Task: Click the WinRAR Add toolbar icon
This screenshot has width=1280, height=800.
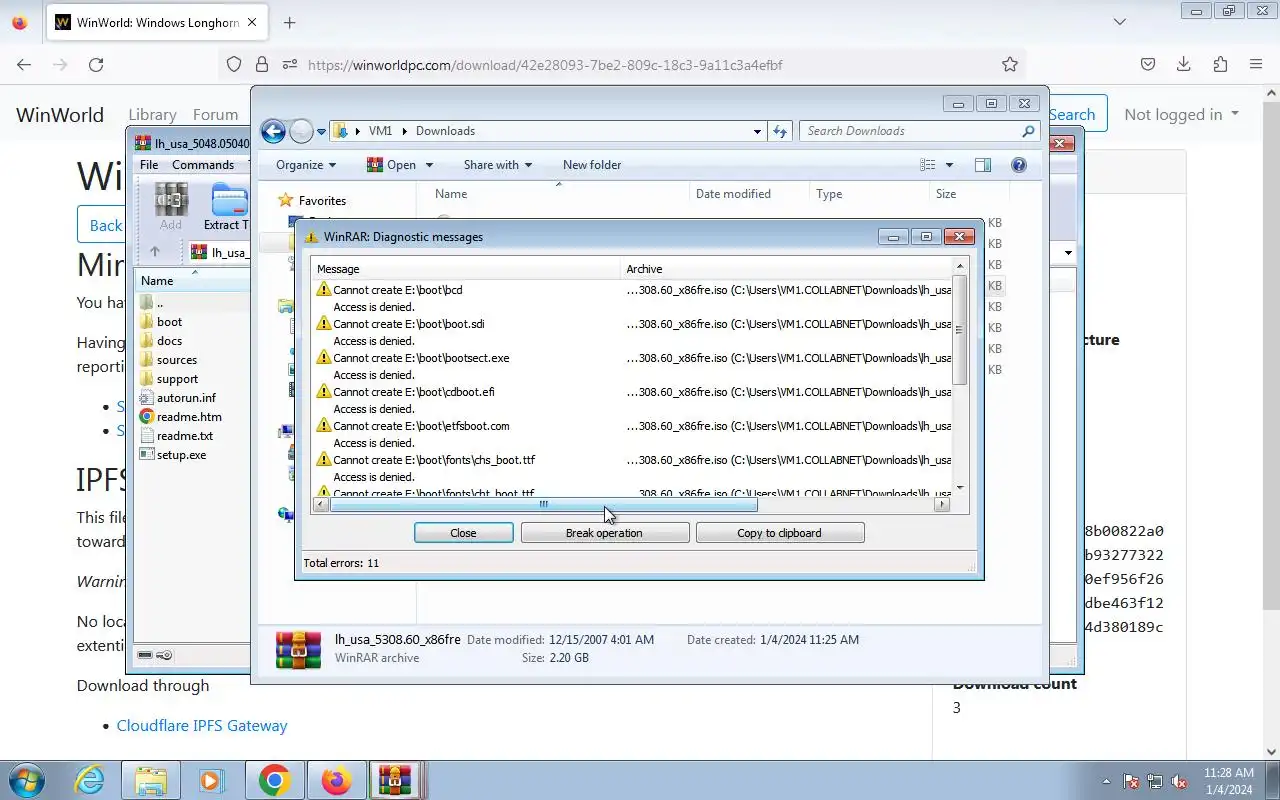Action: (171, 207)
